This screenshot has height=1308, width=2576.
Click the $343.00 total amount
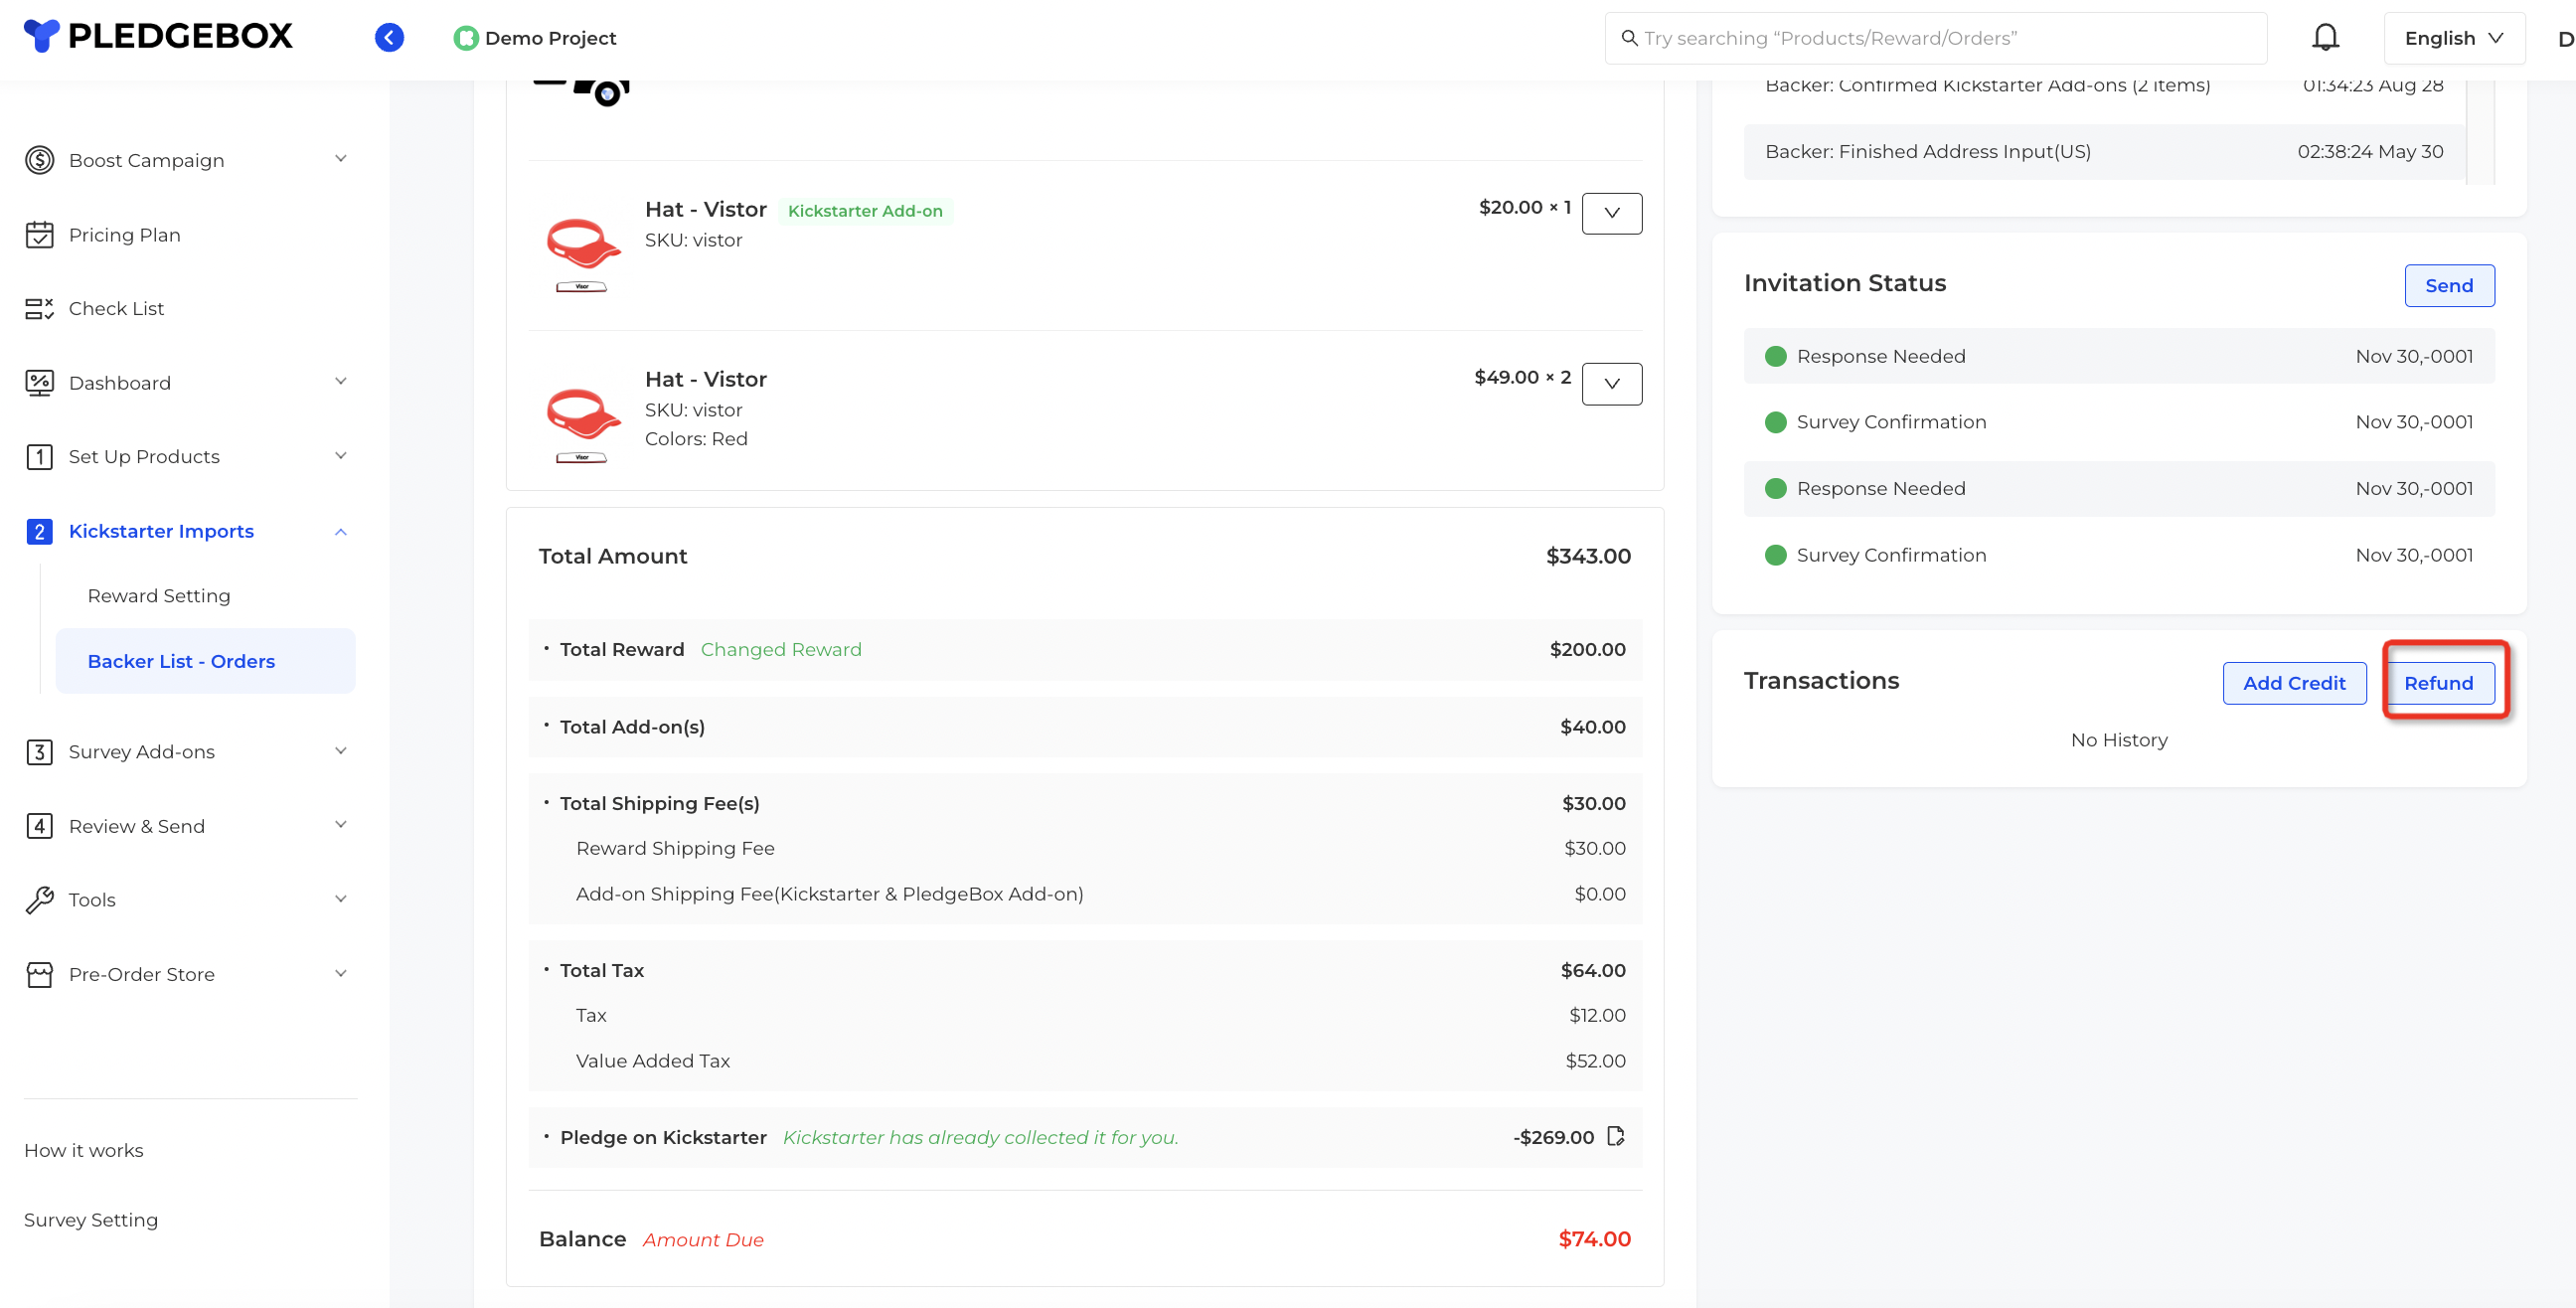(x=1588, y=556)
